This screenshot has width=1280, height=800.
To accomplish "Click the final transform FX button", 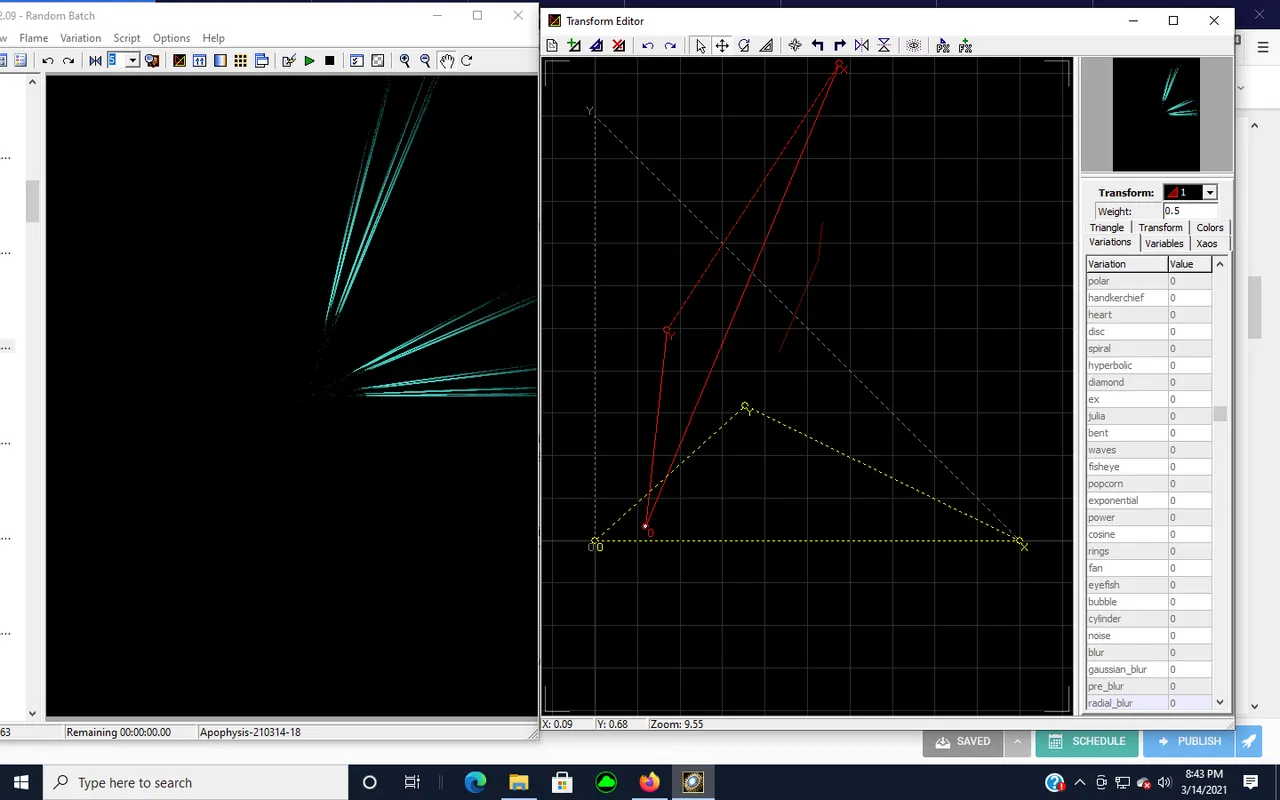I will (965, 46).
